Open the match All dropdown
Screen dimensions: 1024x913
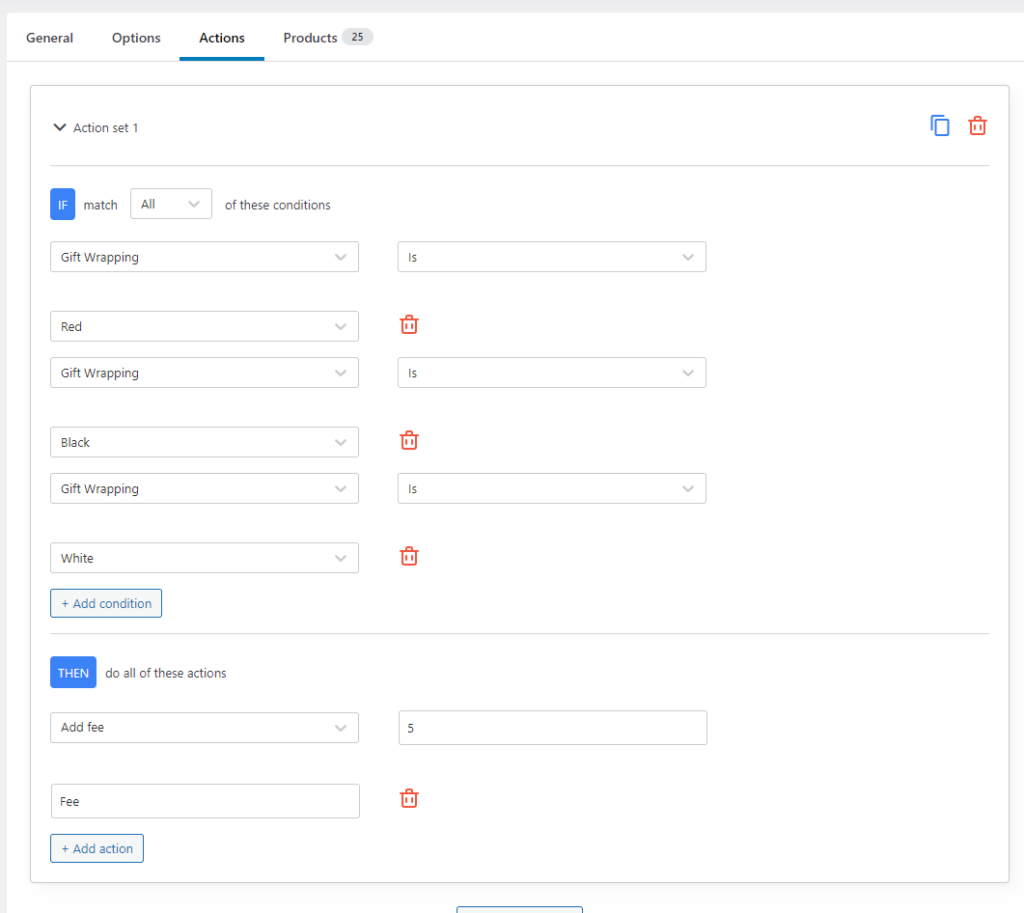tap(171, 204)
